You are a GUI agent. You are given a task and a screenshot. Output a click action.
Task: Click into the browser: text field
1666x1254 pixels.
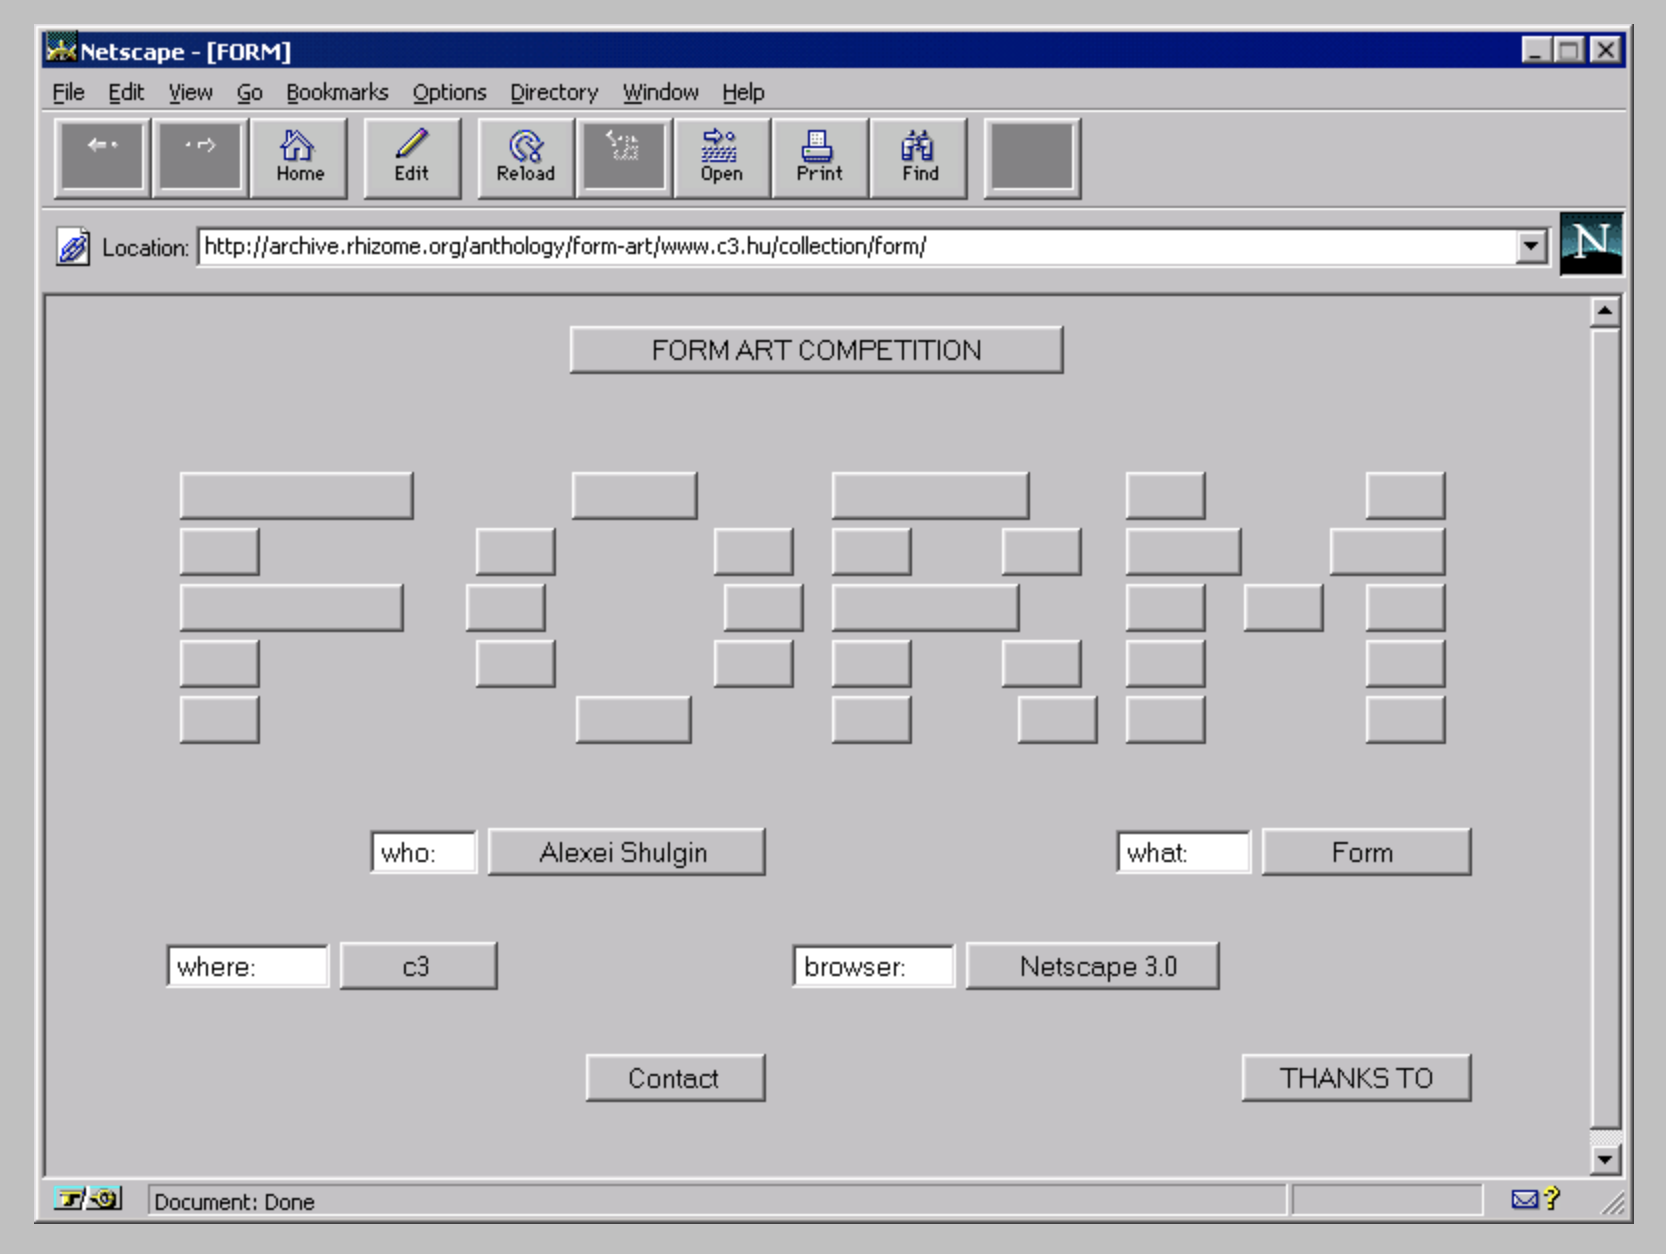[873, 966]
